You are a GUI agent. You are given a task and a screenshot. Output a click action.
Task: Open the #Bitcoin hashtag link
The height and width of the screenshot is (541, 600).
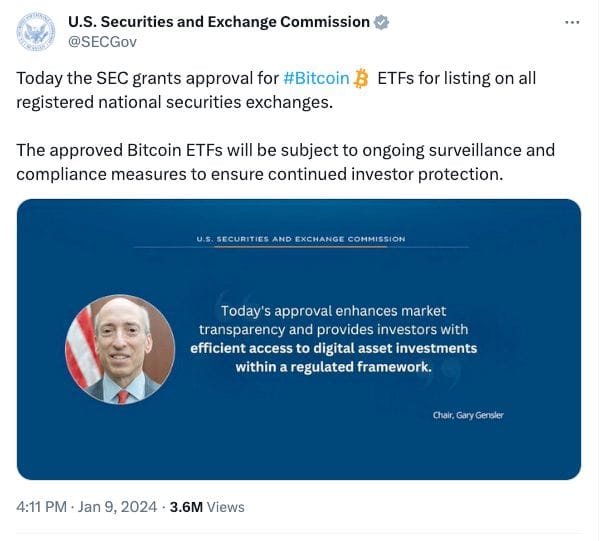coord(316,78)
